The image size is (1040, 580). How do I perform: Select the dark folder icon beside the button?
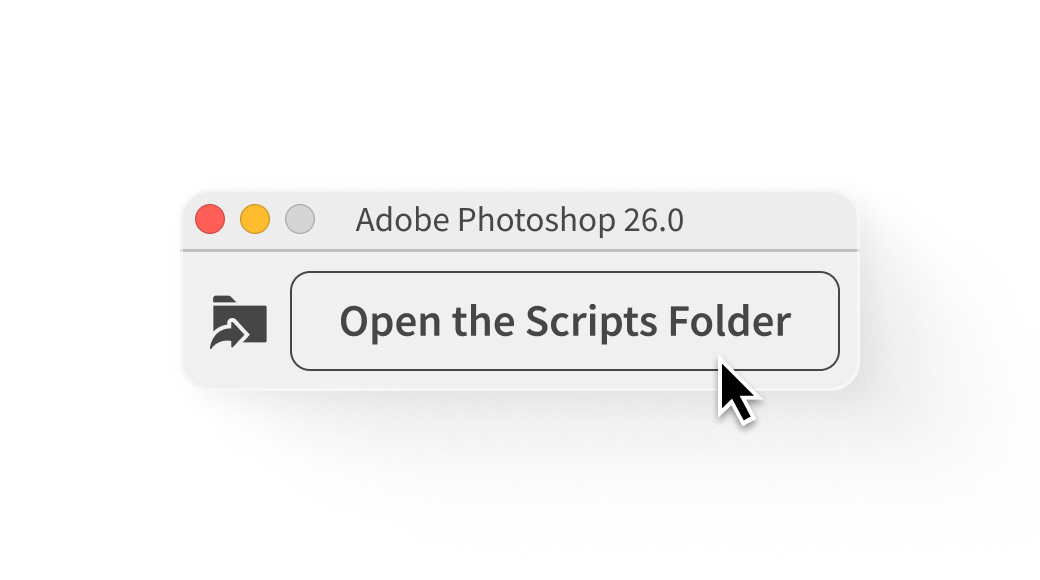[x=239, y=321]
